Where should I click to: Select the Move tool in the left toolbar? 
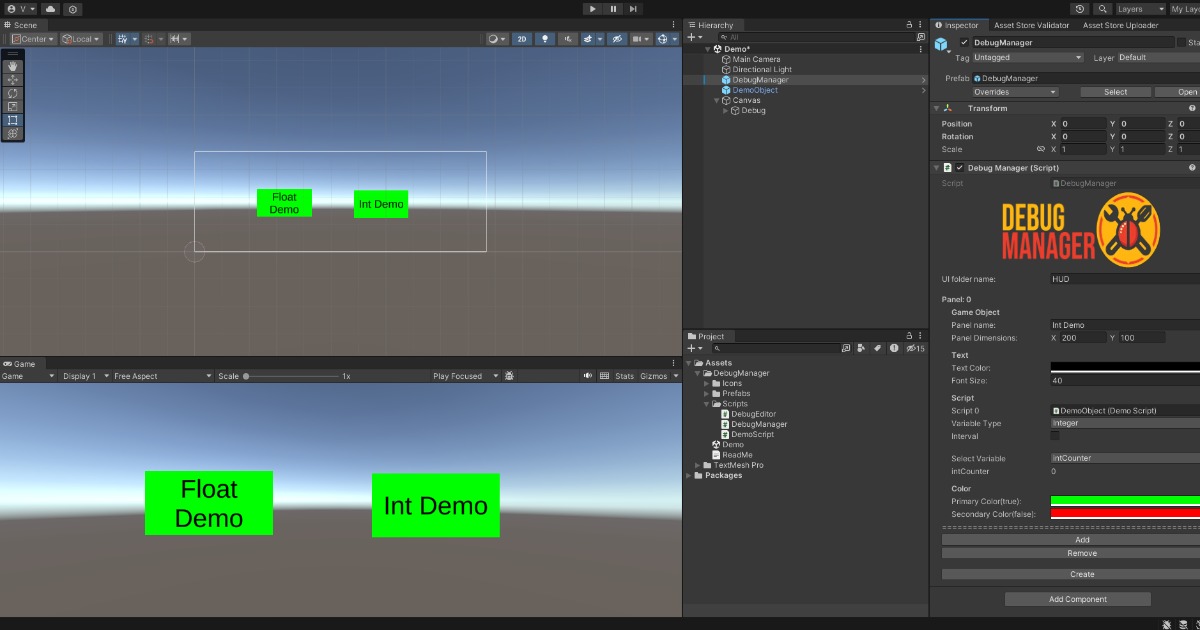[x=13, y=80]
